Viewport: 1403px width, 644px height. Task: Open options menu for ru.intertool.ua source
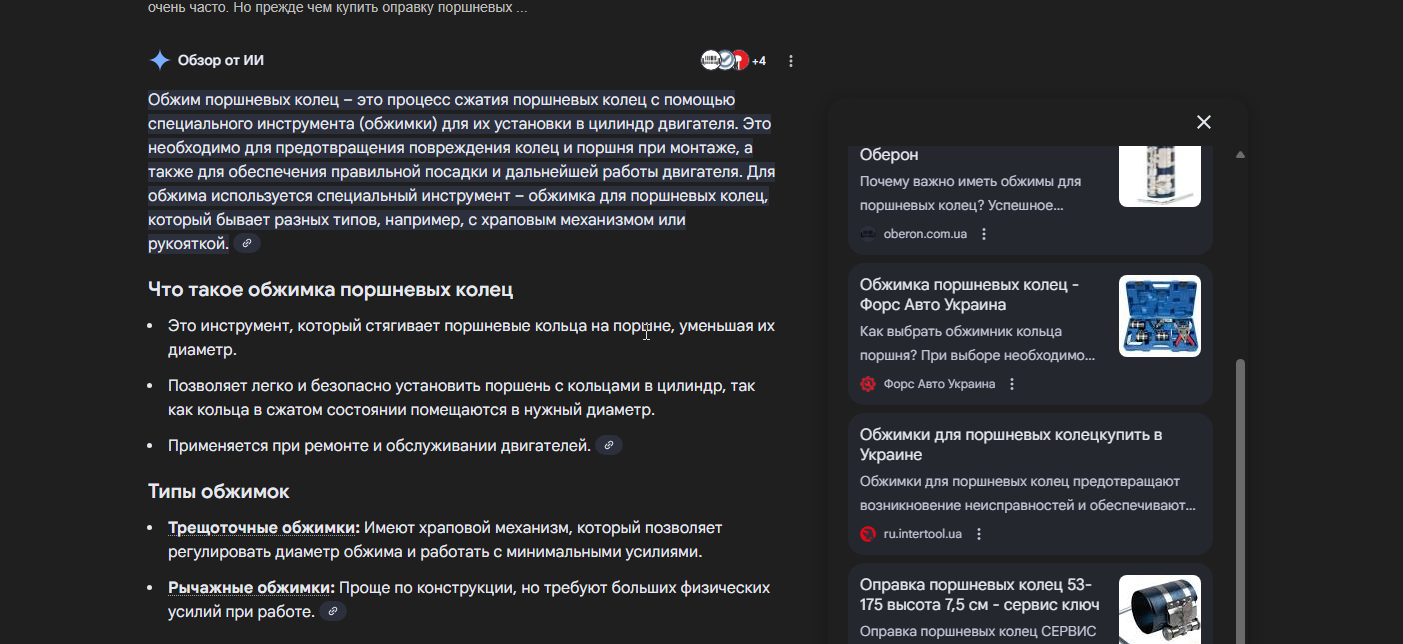[x=979, y=534]
